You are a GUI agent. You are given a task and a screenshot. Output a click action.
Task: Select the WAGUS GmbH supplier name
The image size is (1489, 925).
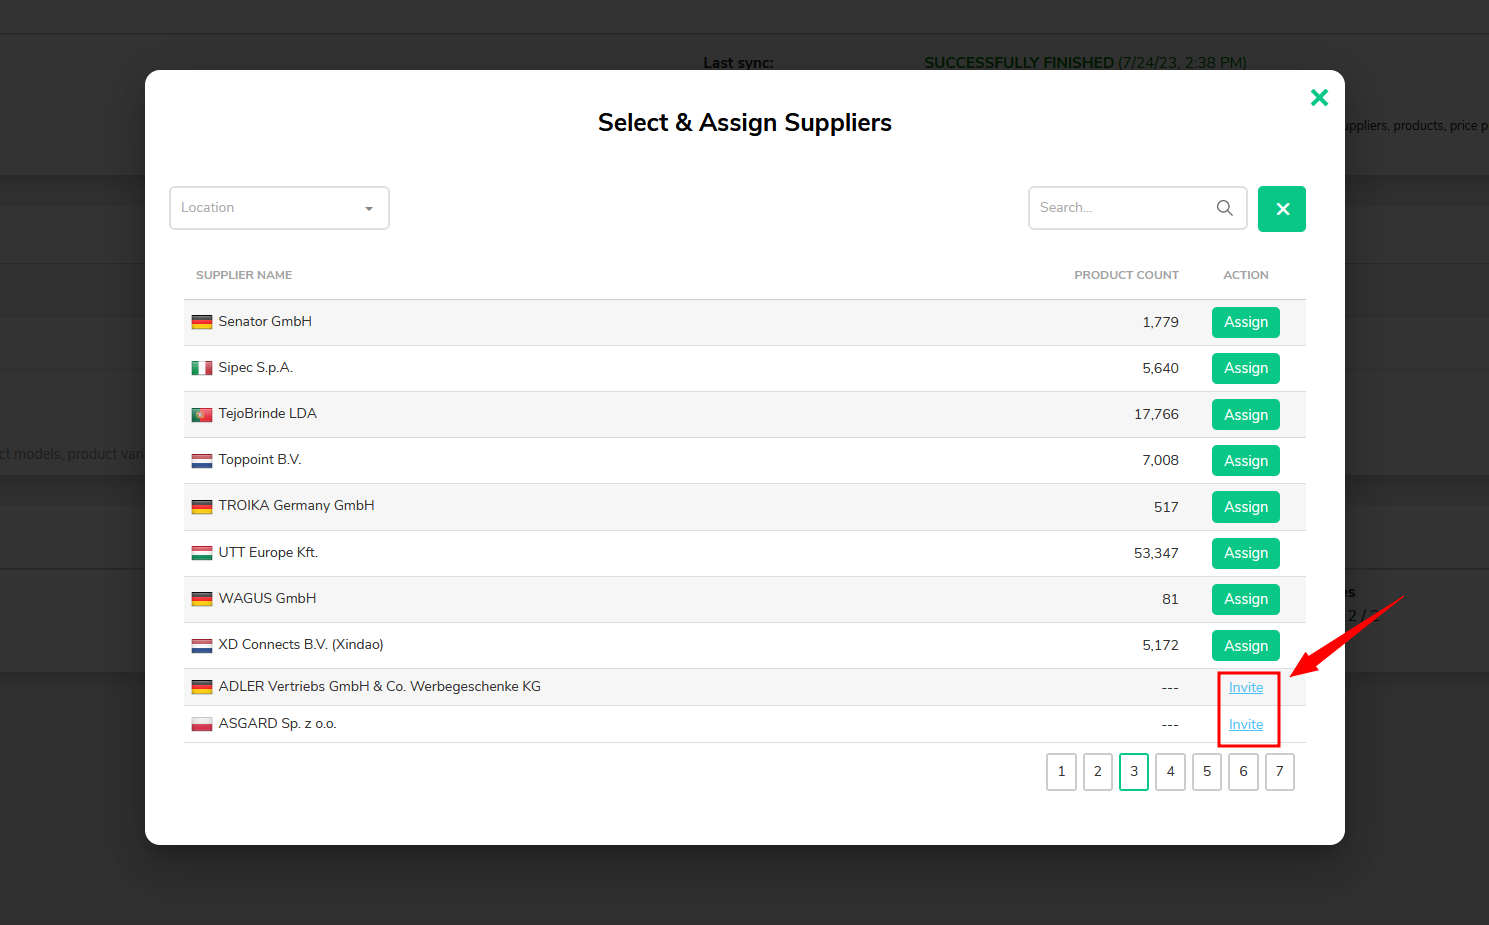pyautogui.click(x=267, y=598)
